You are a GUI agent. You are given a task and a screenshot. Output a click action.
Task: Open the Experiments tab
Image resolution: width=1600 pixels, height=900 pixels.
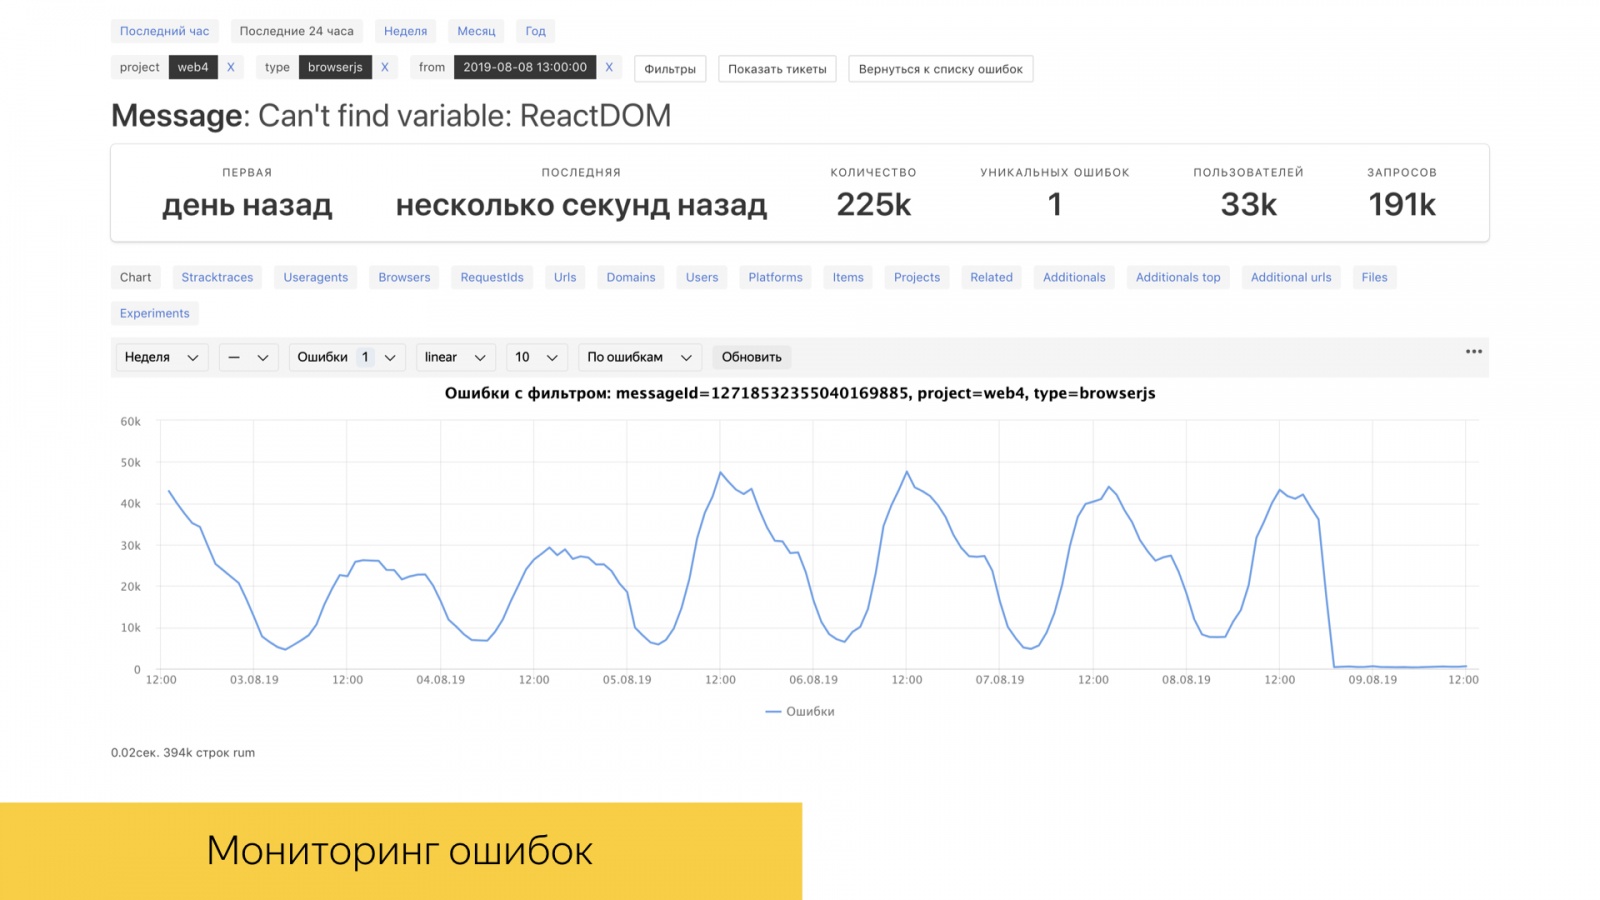coord(154,313)
